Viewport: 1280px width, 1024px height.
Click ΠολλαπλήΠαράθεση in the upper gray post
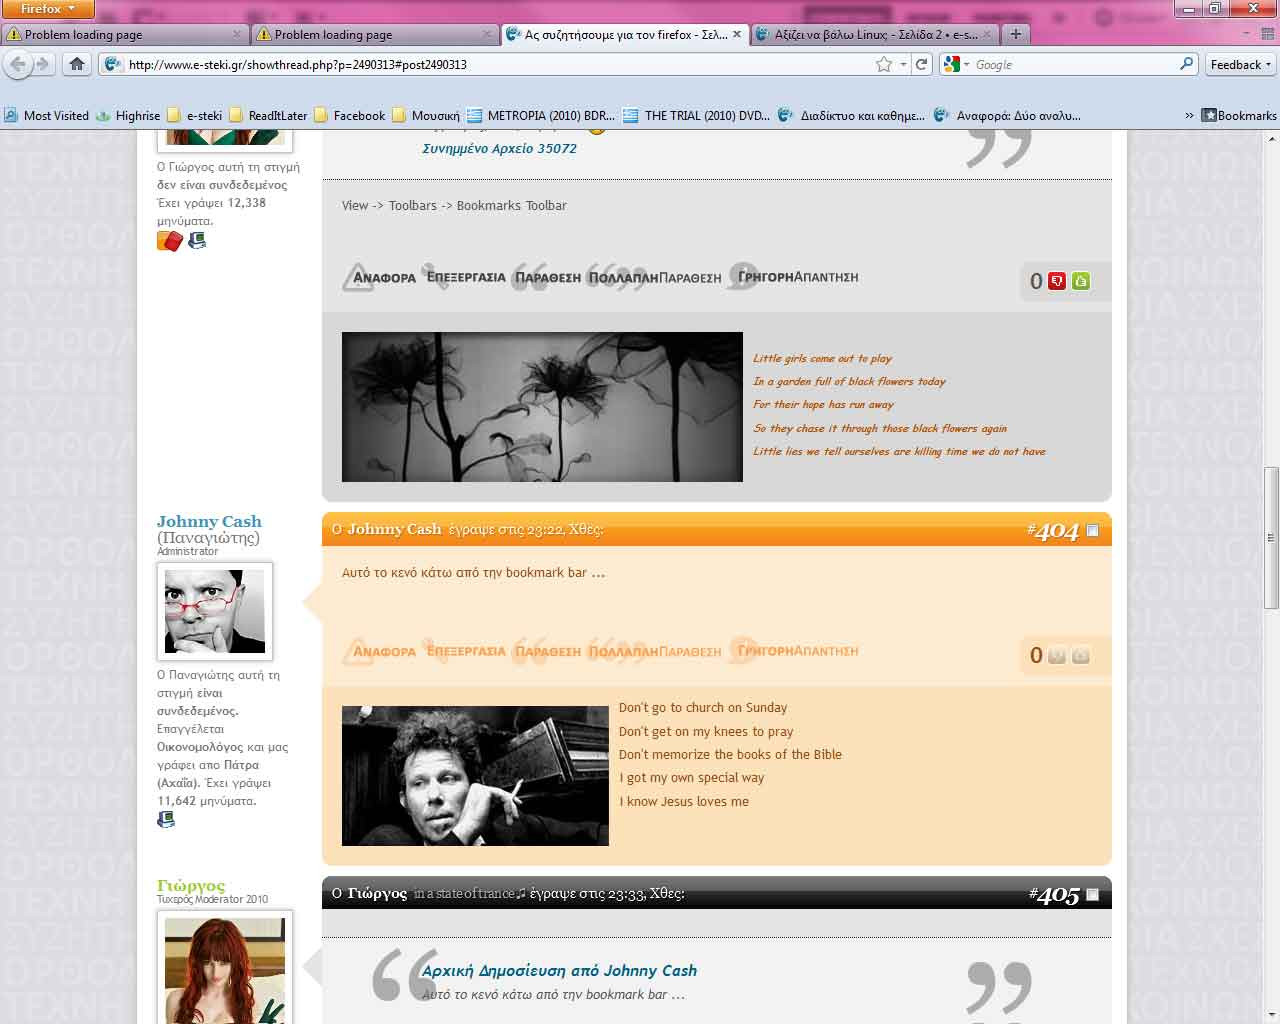tap(655, 278)
